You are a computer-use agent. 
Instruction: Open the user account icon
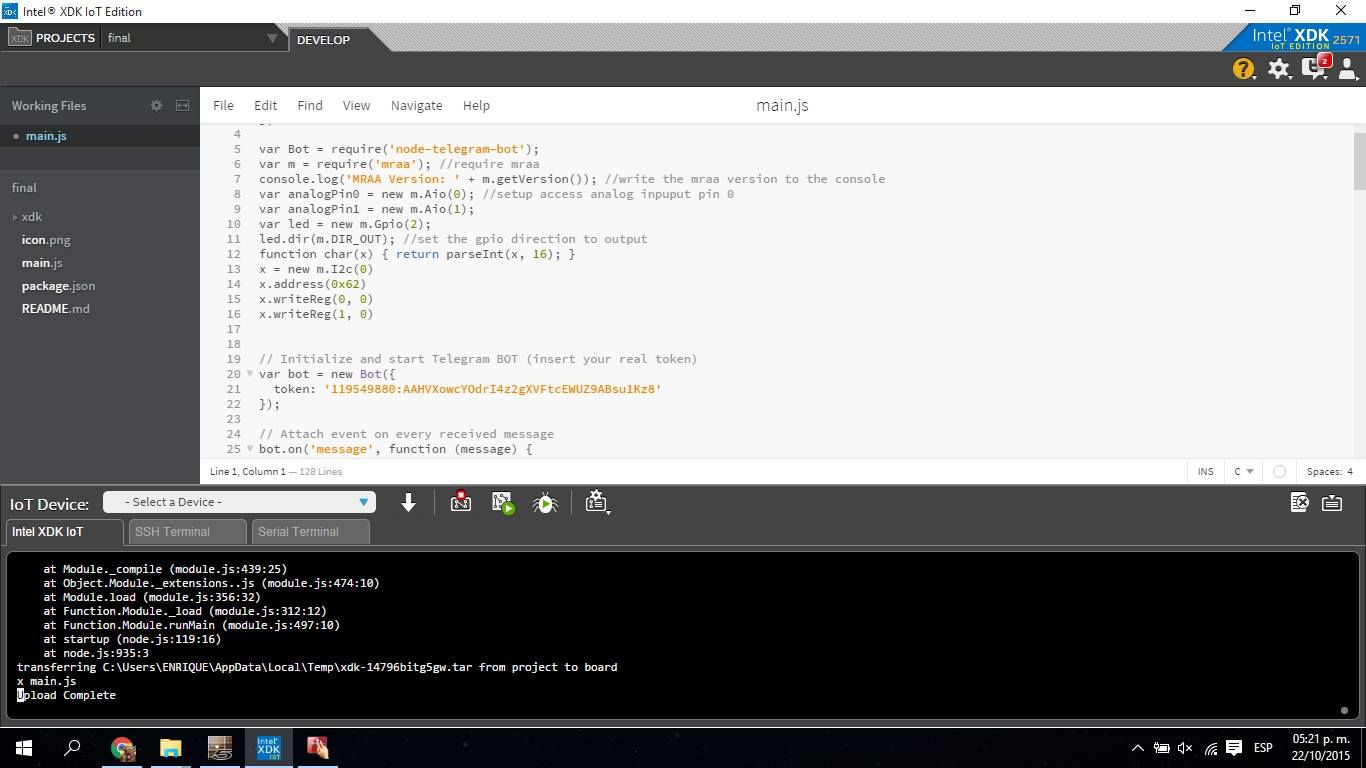pyautogui.click(x=1346, y=69)
